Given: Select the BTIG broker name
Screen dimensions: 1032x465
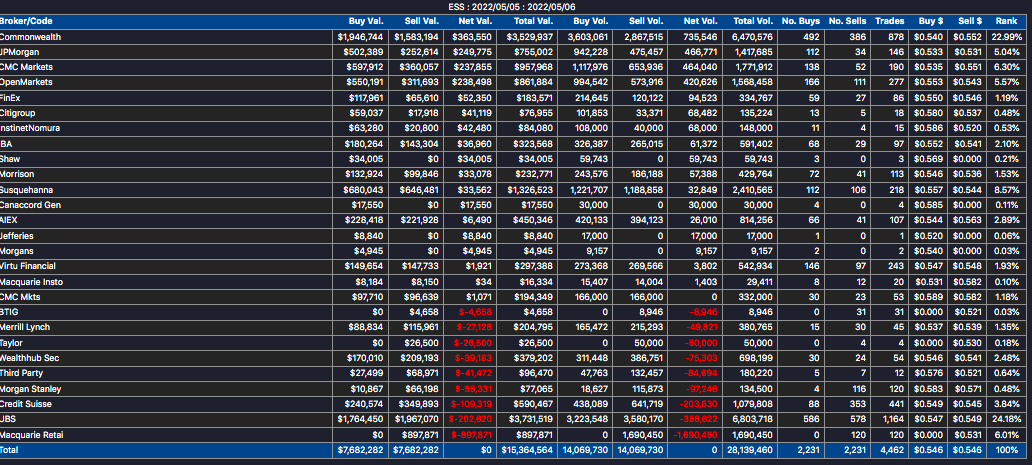Looking at the screenshot, I should point(9,312).
